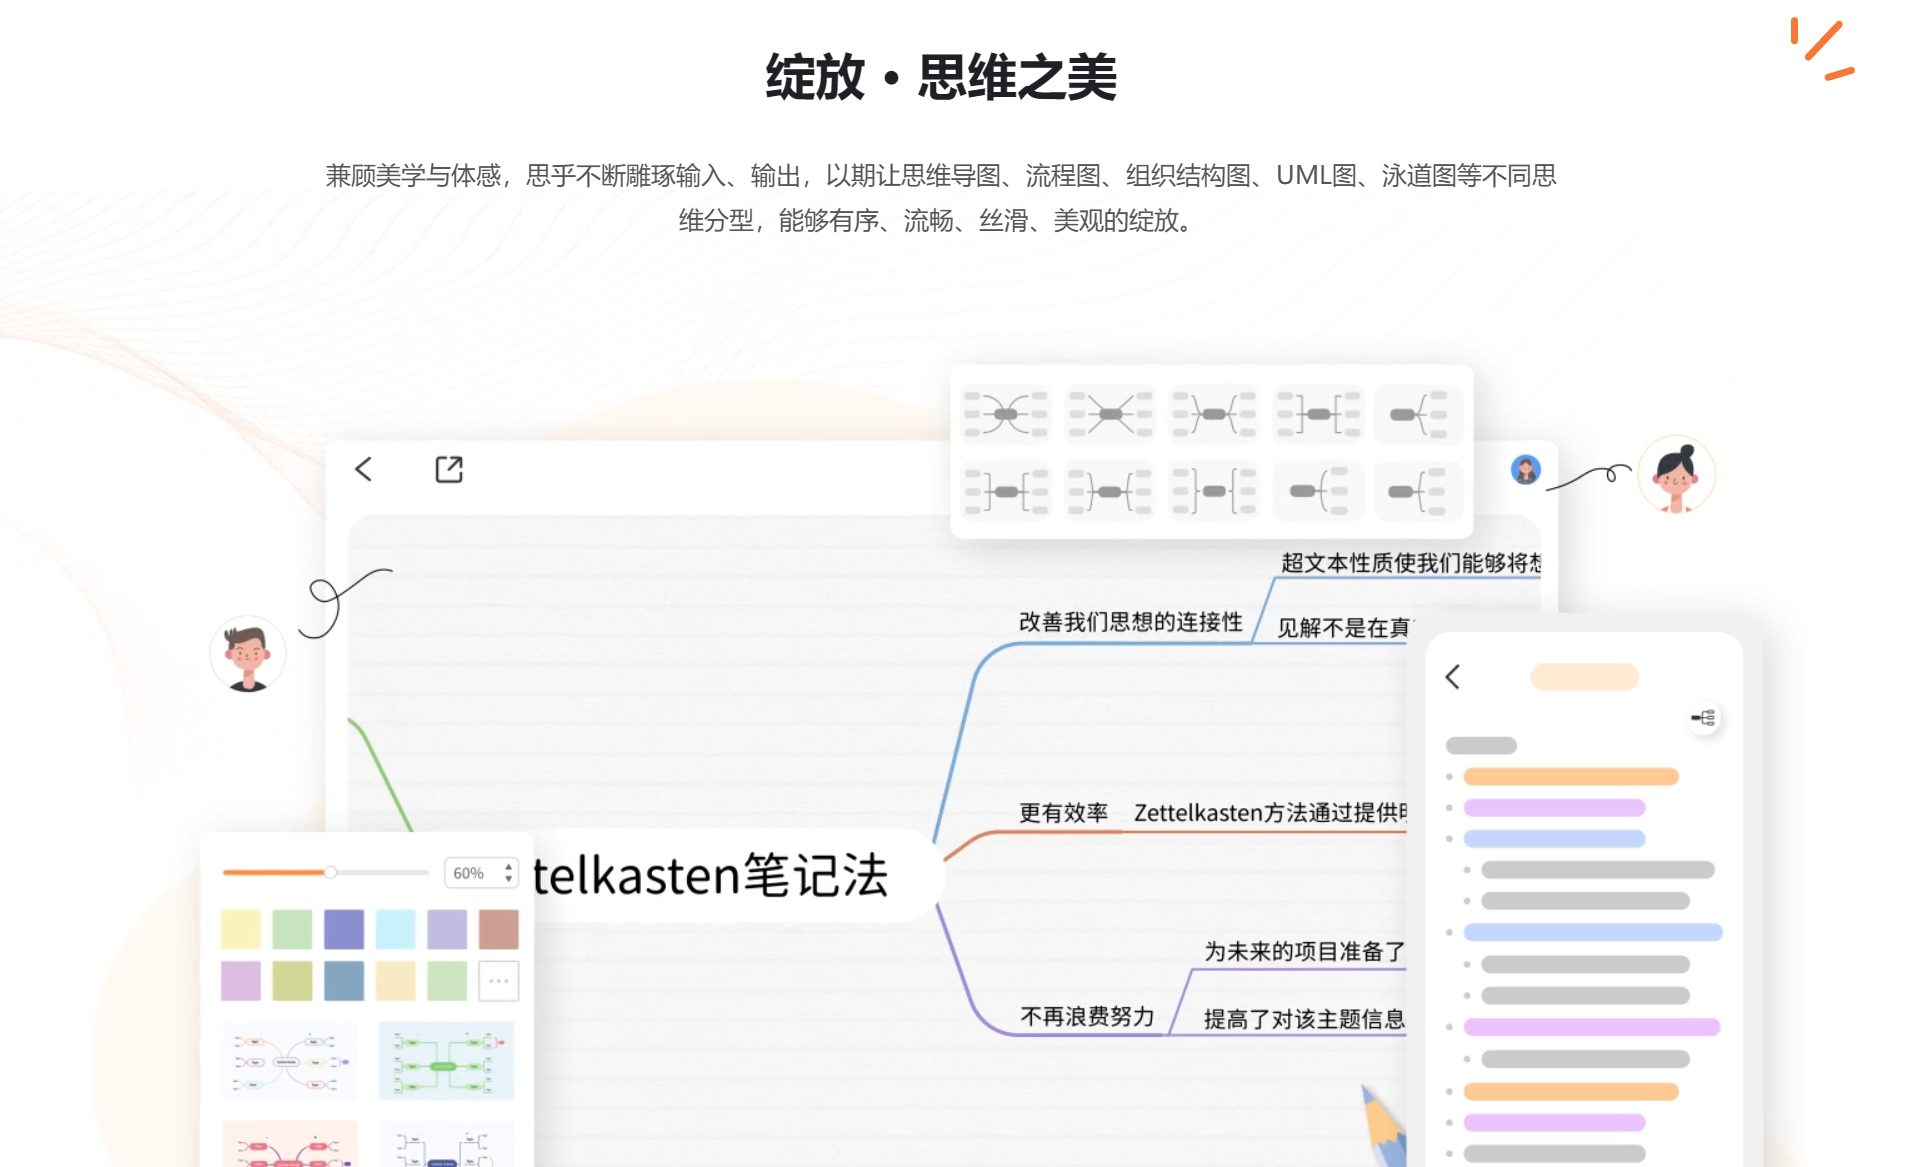Apply the green theme on light-blue thumbnail
The image size is (1911, 1167).
click(x=446, y=1061)
